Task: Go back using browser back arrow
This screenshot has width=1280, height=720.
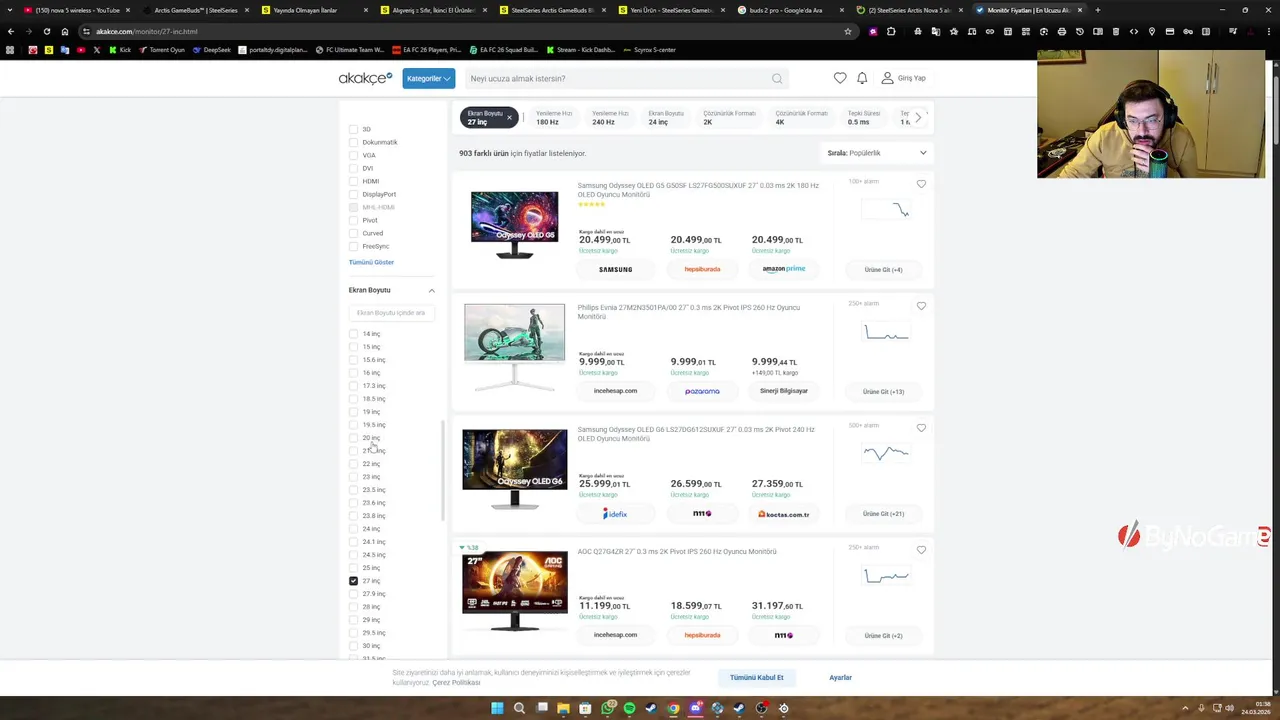Action: click(11, 31)
